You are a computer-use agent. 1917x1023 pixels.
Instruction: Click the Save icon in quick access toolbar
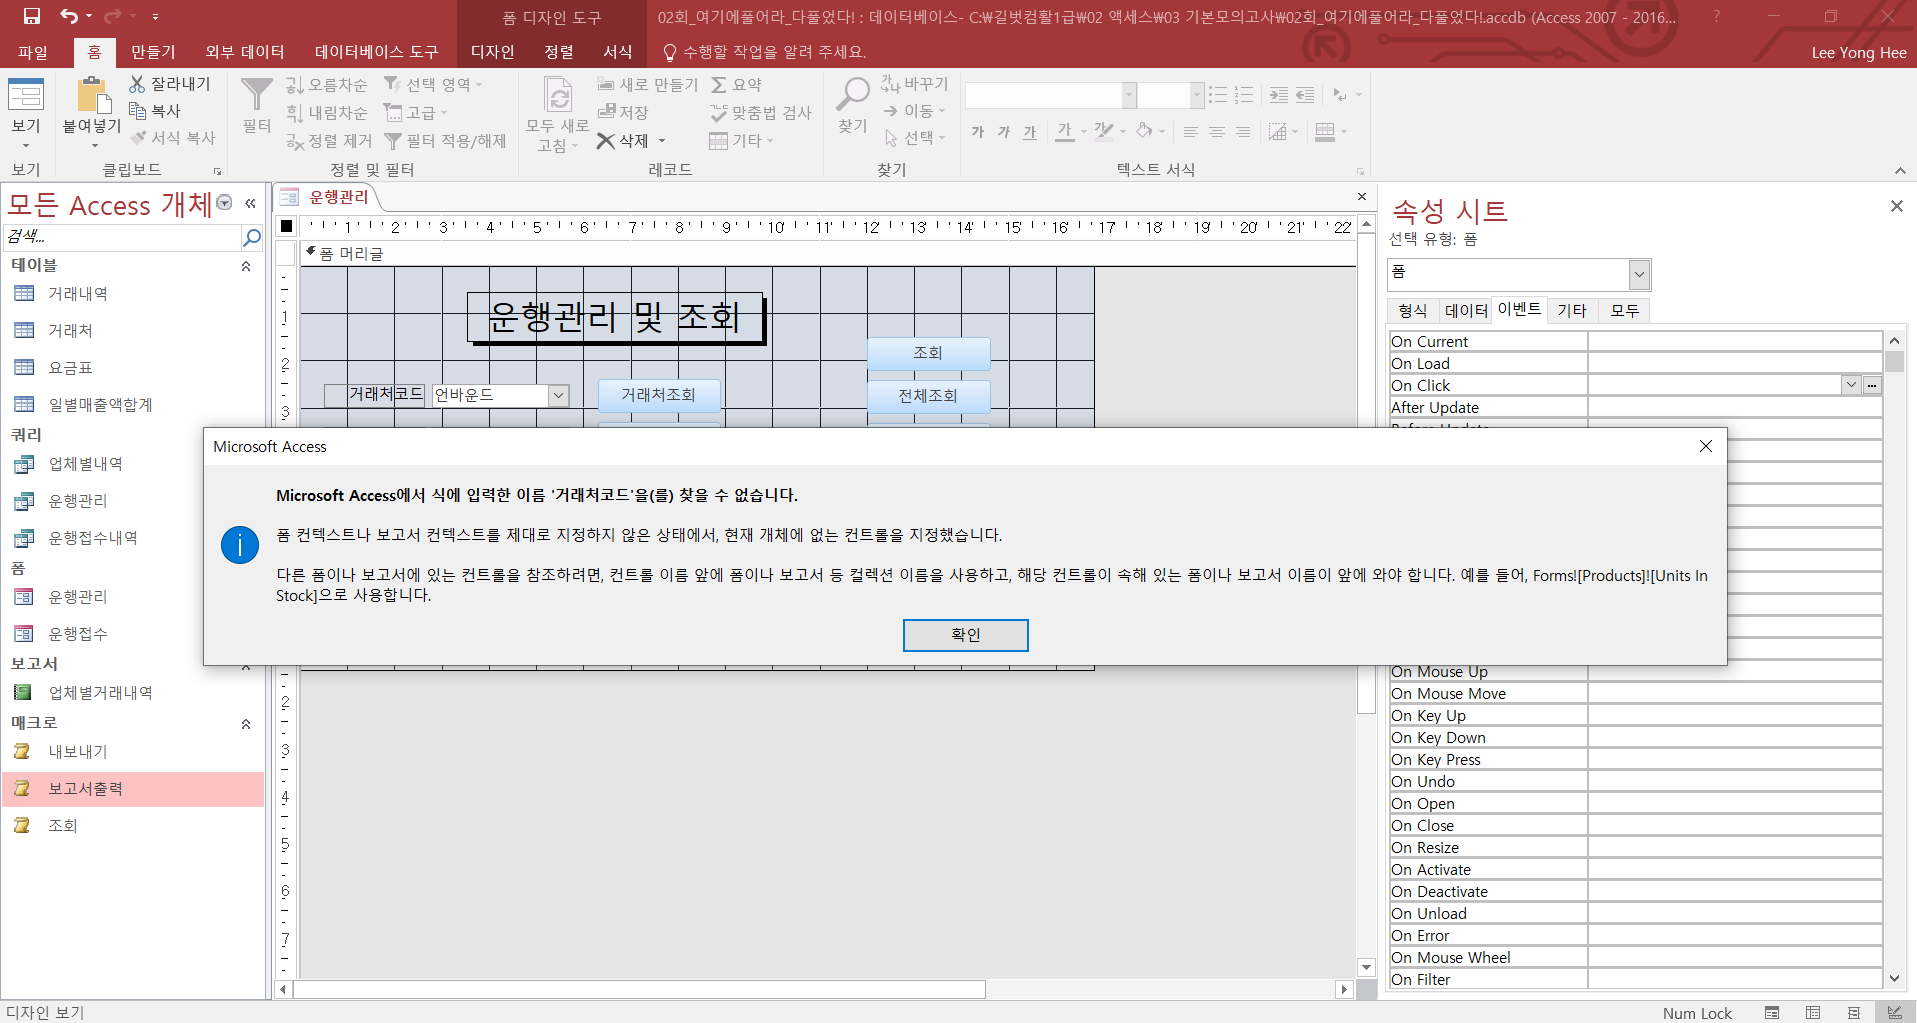(32, 16)
